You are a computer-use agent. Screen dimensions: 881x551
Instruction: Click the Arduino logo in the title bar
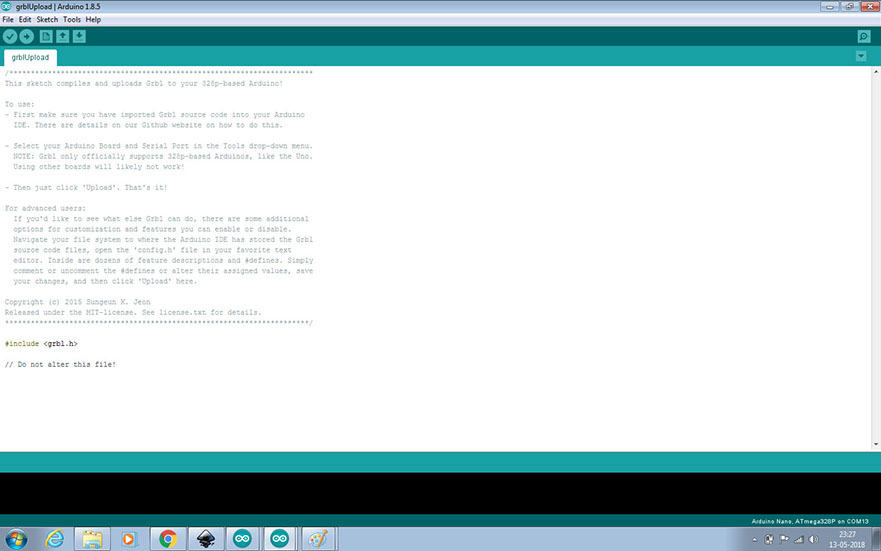[x=6, y=6]
